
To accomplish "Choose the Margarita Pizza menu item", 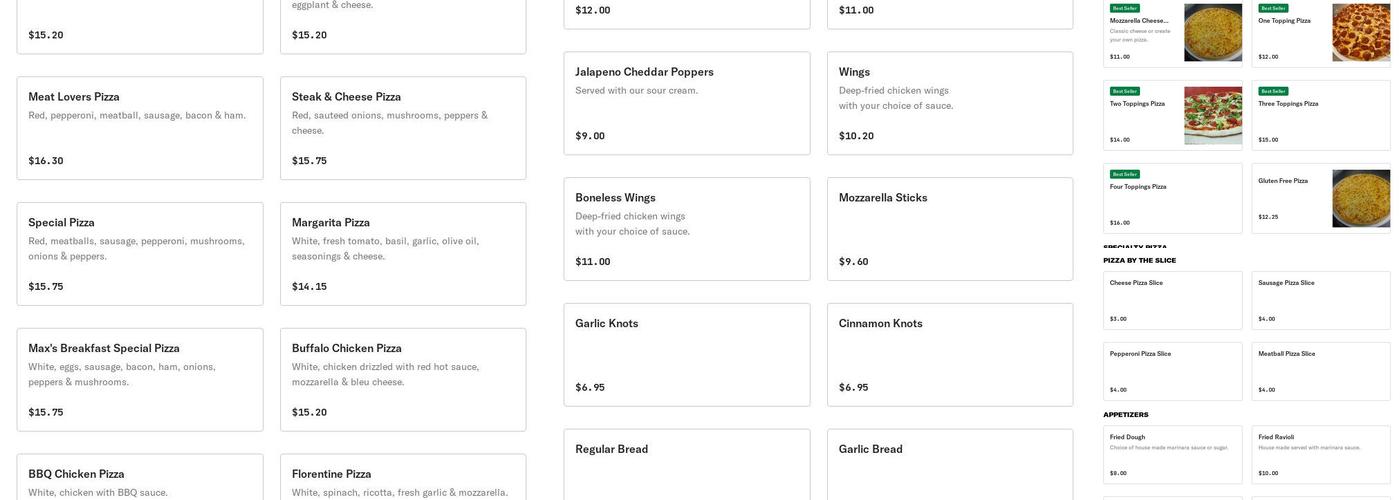I will 403,254.
